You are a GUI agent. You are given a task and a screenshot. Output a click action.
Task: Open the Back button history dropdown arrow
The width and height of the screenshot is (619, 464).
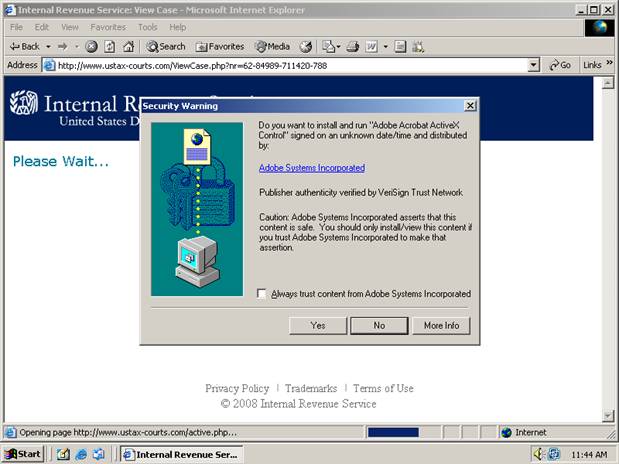(48, 47)
